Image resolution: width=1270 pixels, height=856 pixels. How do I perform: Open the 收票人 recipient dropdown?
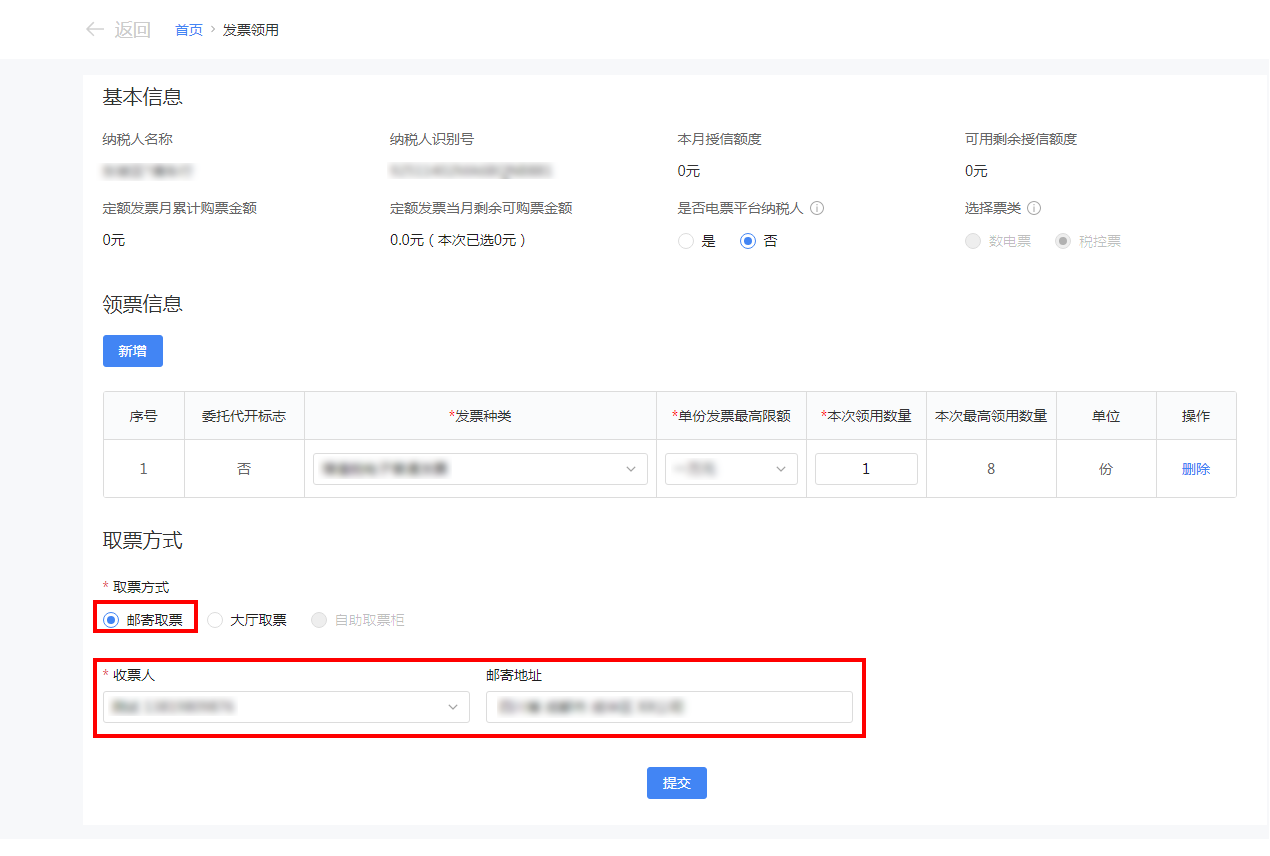pos(286,707)
